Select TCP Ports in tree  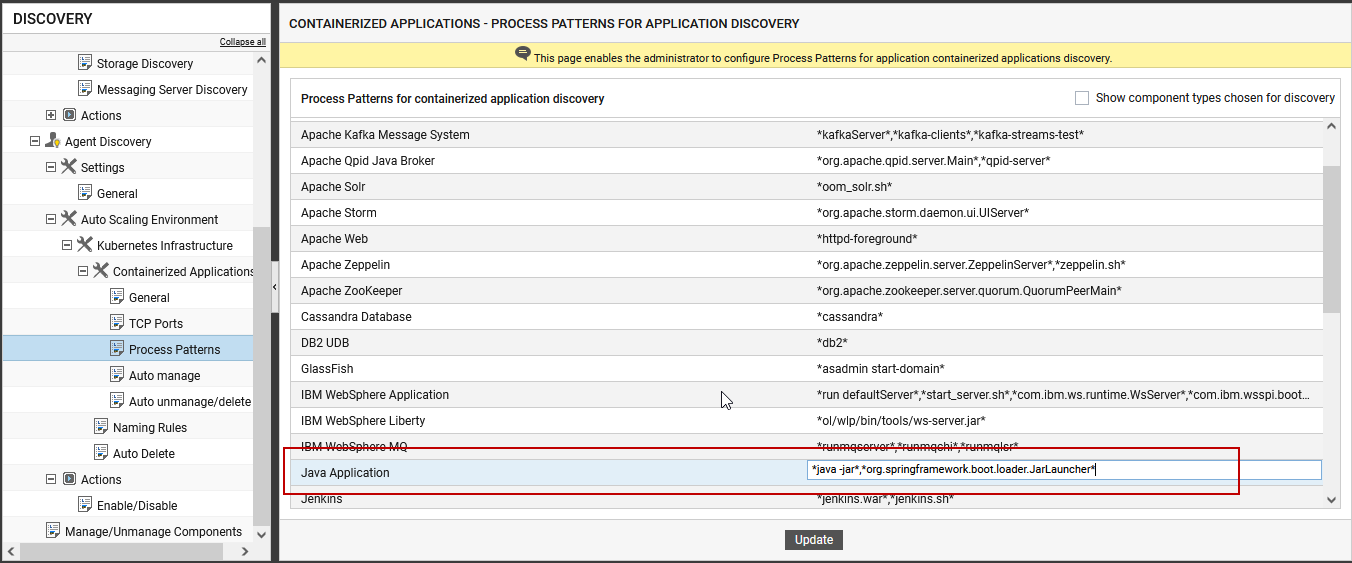pyautogui.click(x=156, y=323)
